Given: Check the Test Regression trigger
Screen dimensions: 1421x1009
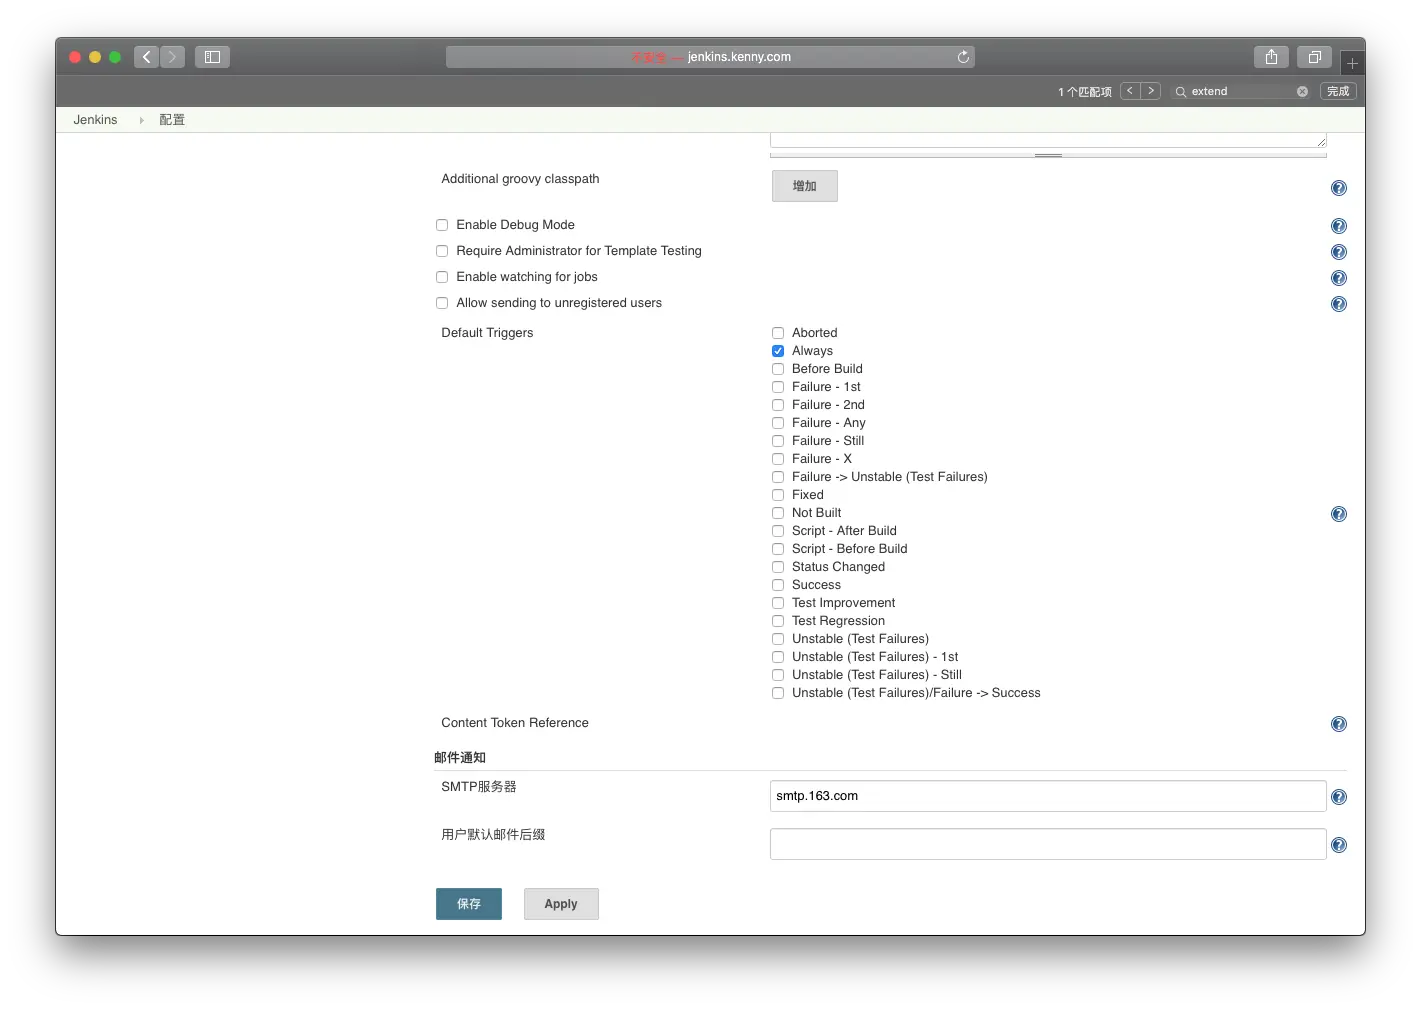Looking at the screenshot, I should (778, 621).
